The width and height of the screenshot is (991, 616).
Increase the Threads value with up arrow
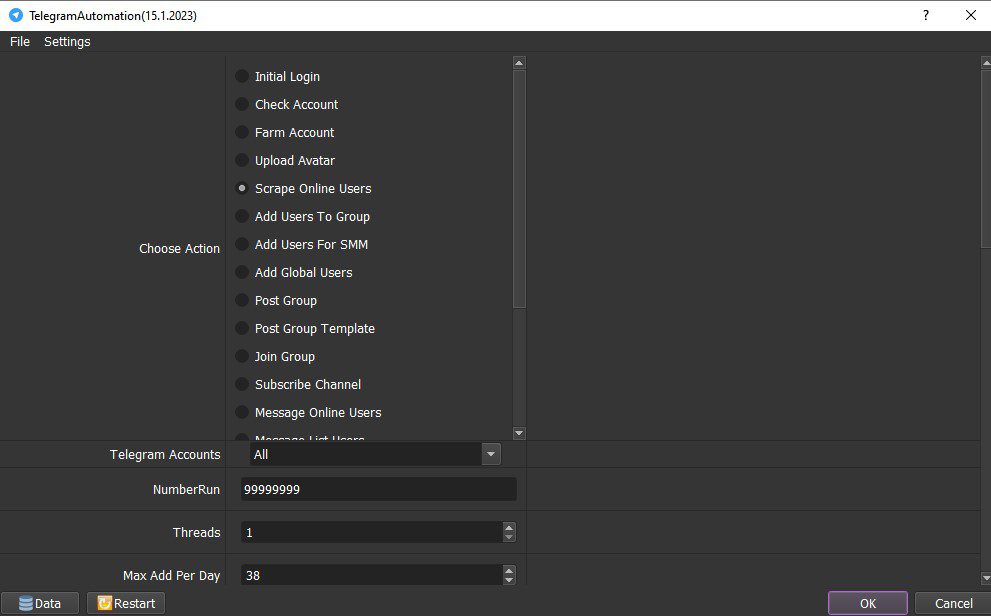[509, 527]
